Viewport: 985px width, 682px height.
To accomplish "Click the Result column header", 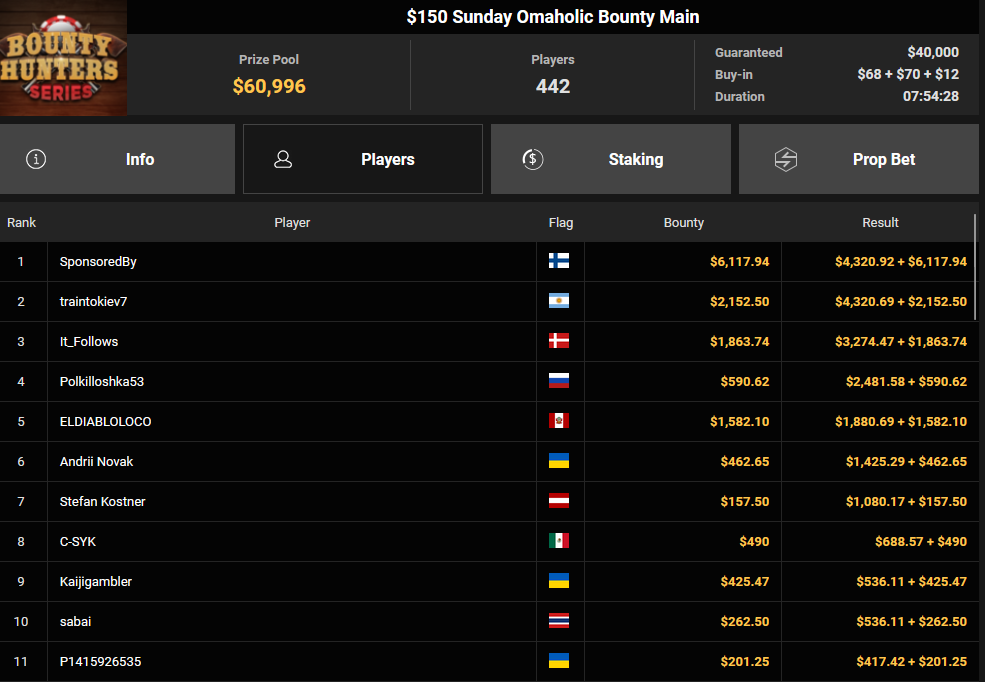I will [x=880, y=222].
